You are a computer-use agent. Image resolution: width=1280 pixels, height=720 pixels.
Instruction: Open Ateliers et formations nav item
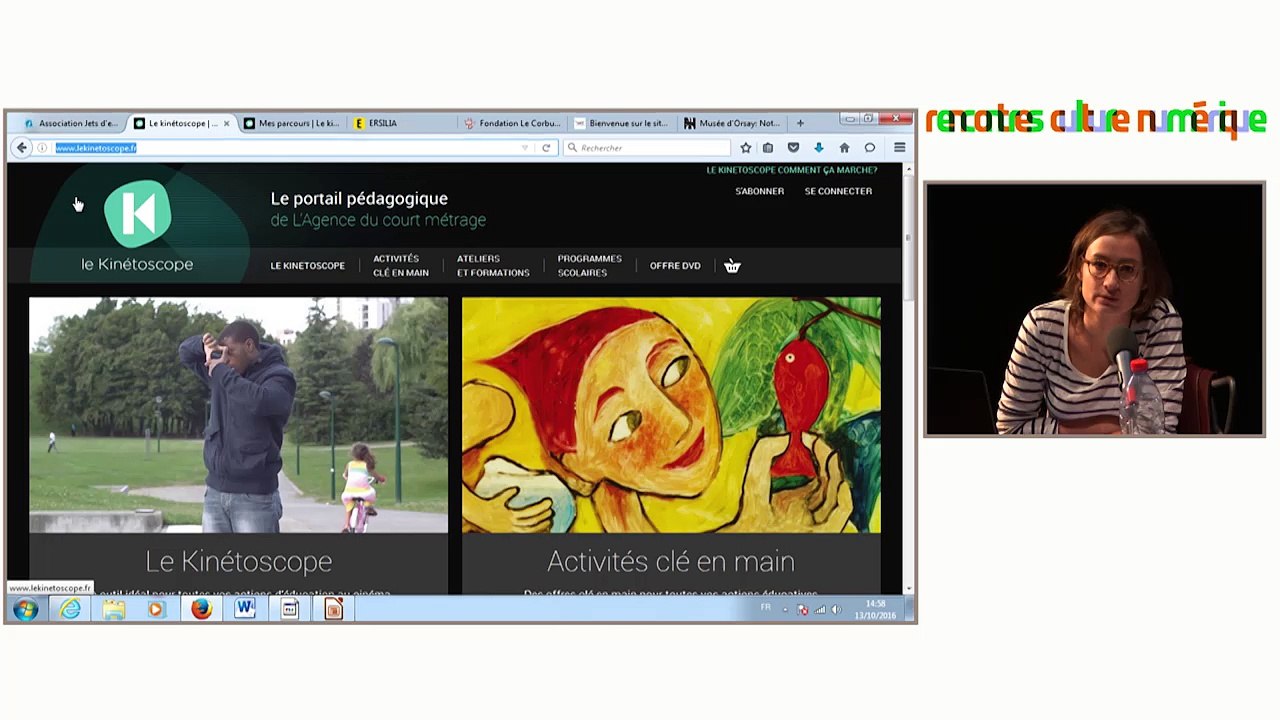tap(493, 266)
